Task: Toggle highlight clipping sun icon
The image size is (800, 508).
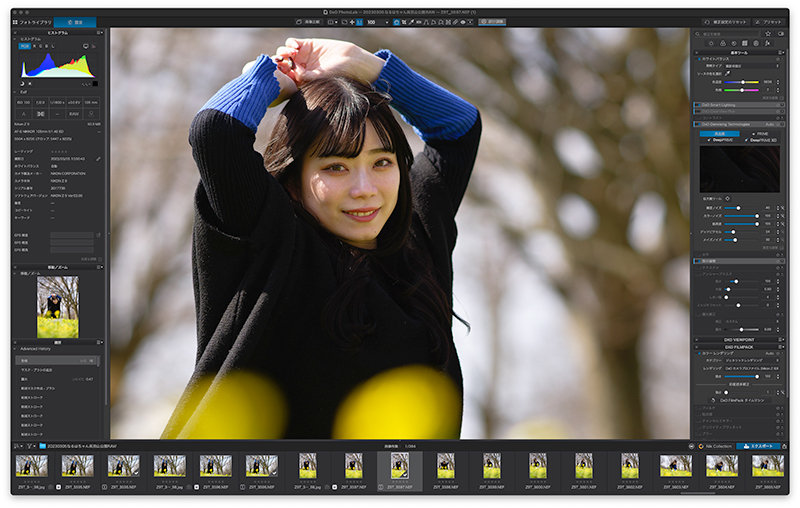Action: pos(29,84)
